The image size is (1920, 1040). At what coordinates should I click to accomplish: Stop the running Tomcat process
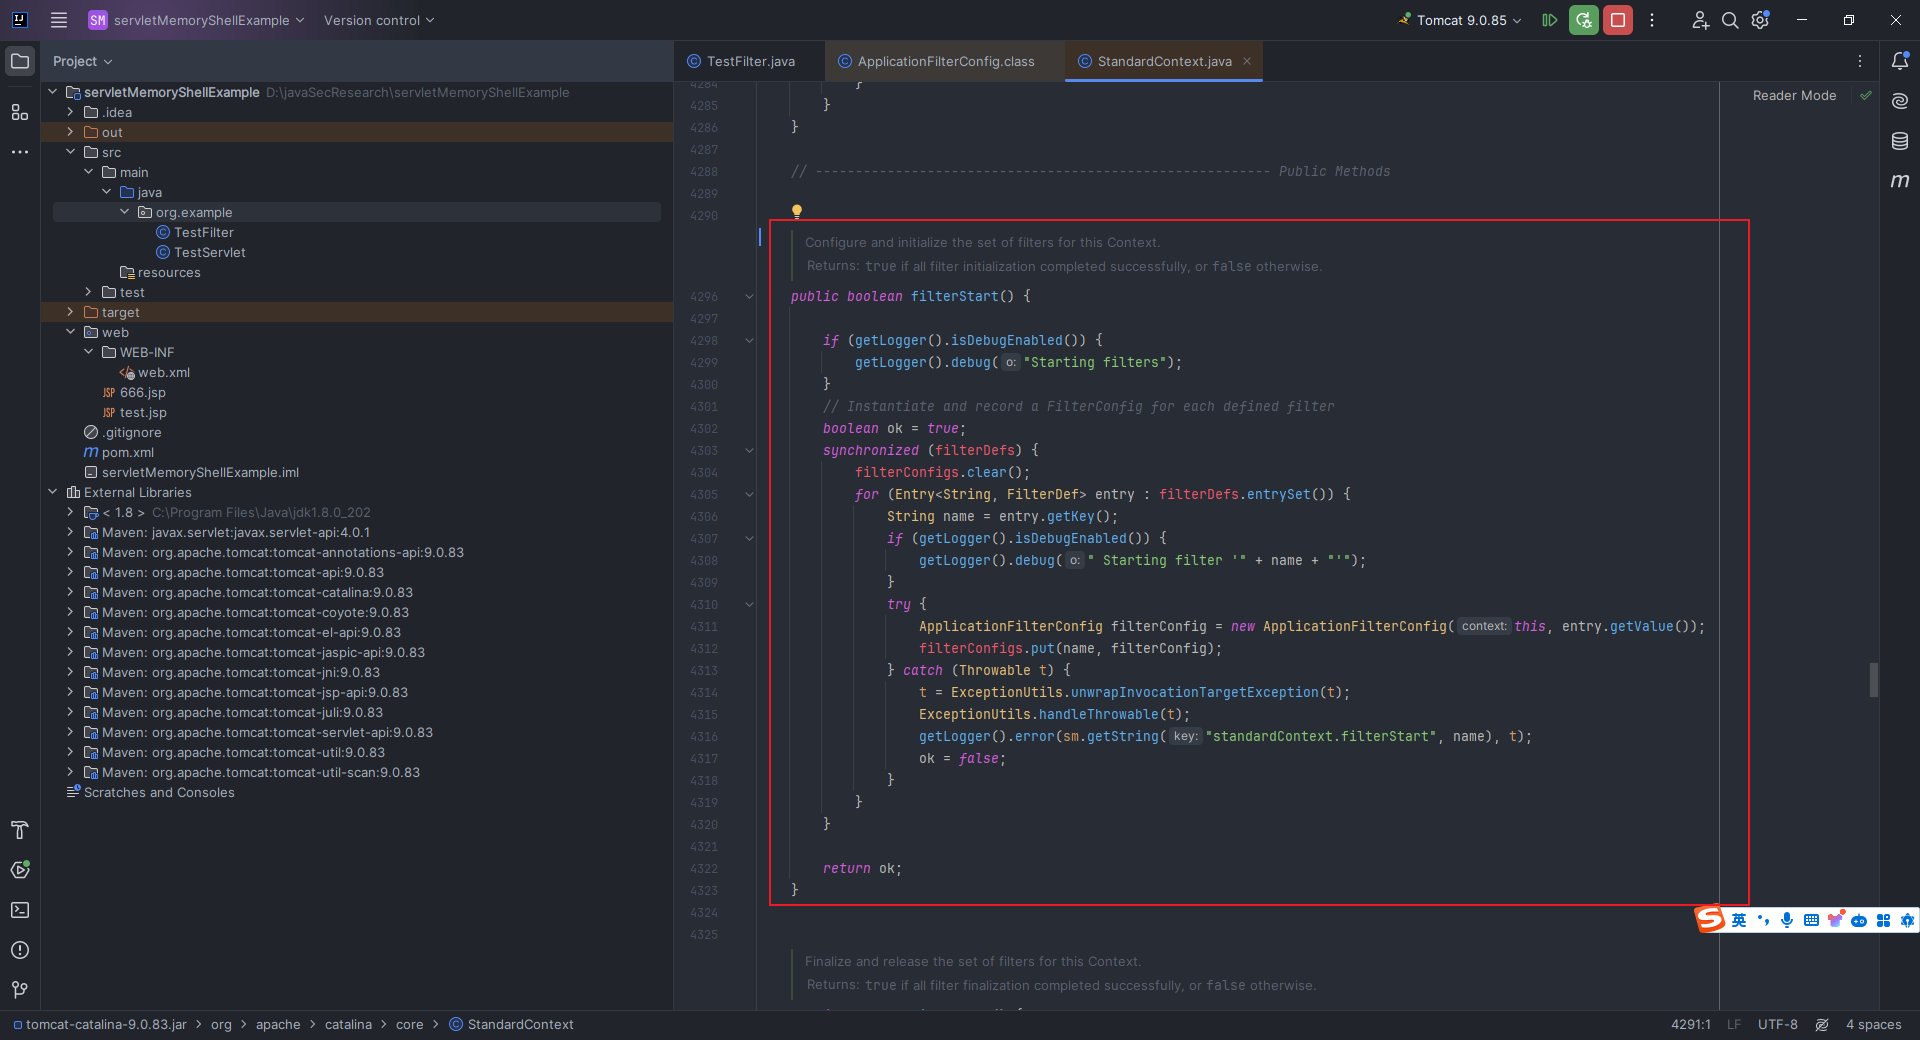(1618, 20)
